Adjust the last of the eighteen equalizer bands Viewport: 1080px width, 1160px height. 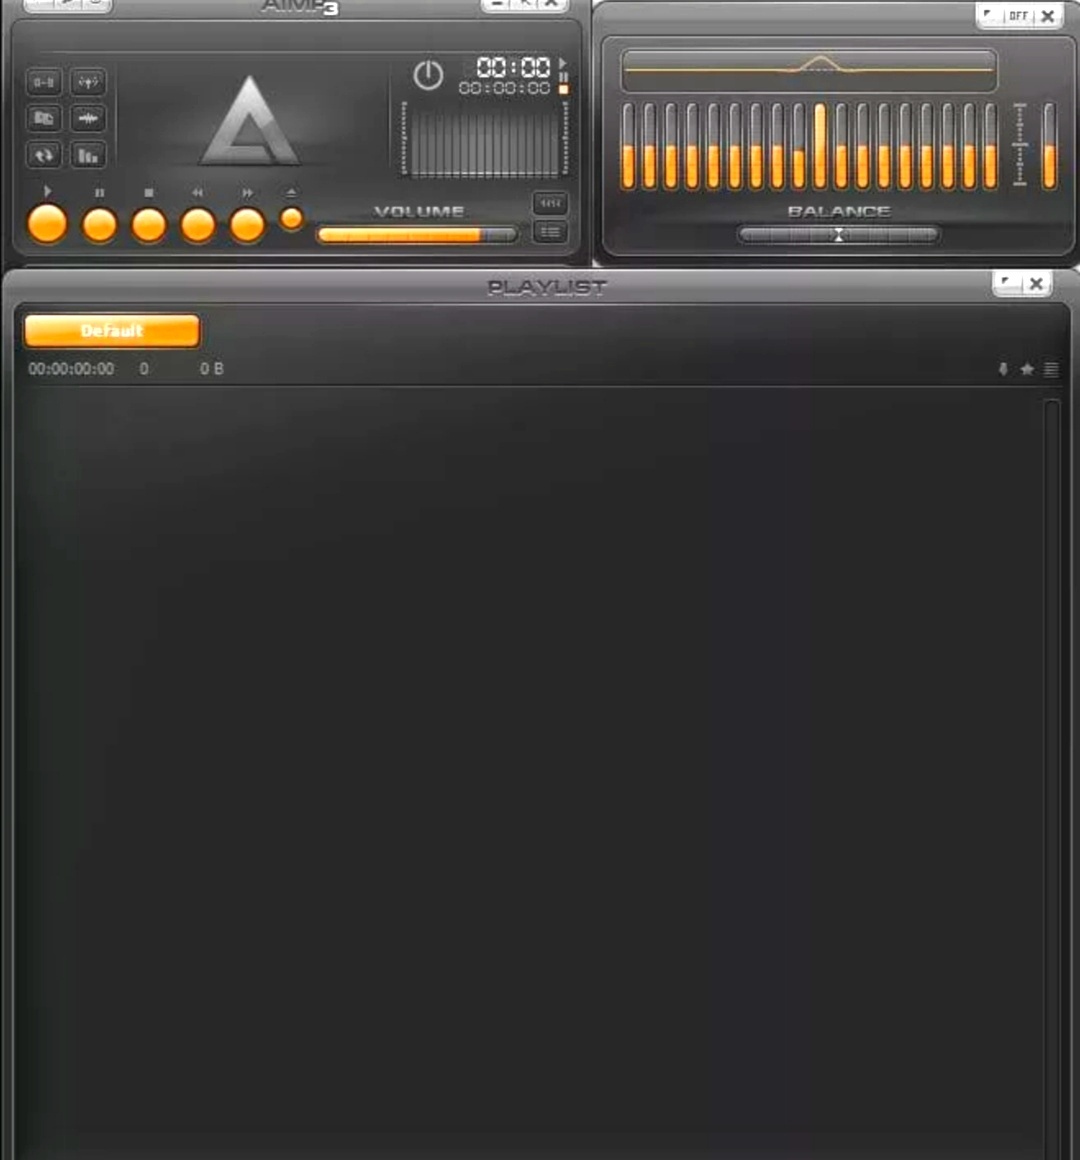coord(990,146)
